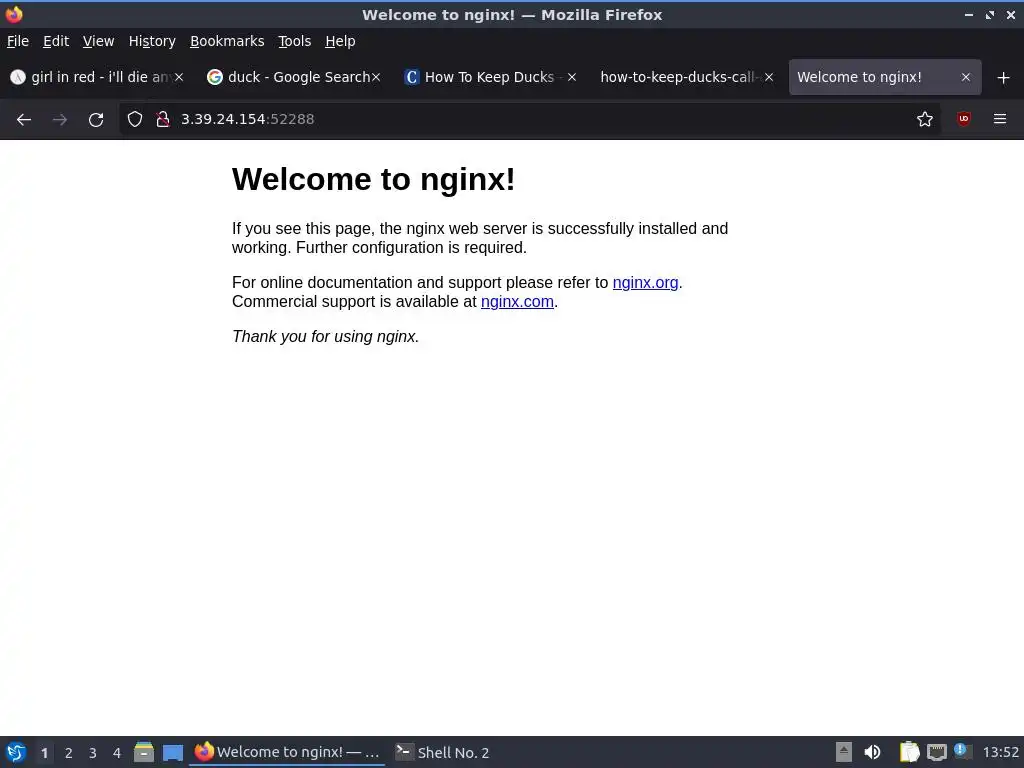Image resolution: width=1024 pixels, height=768 pixels.
Task: Close the duck Google Search tab
Action: click(x=376, y=77)
